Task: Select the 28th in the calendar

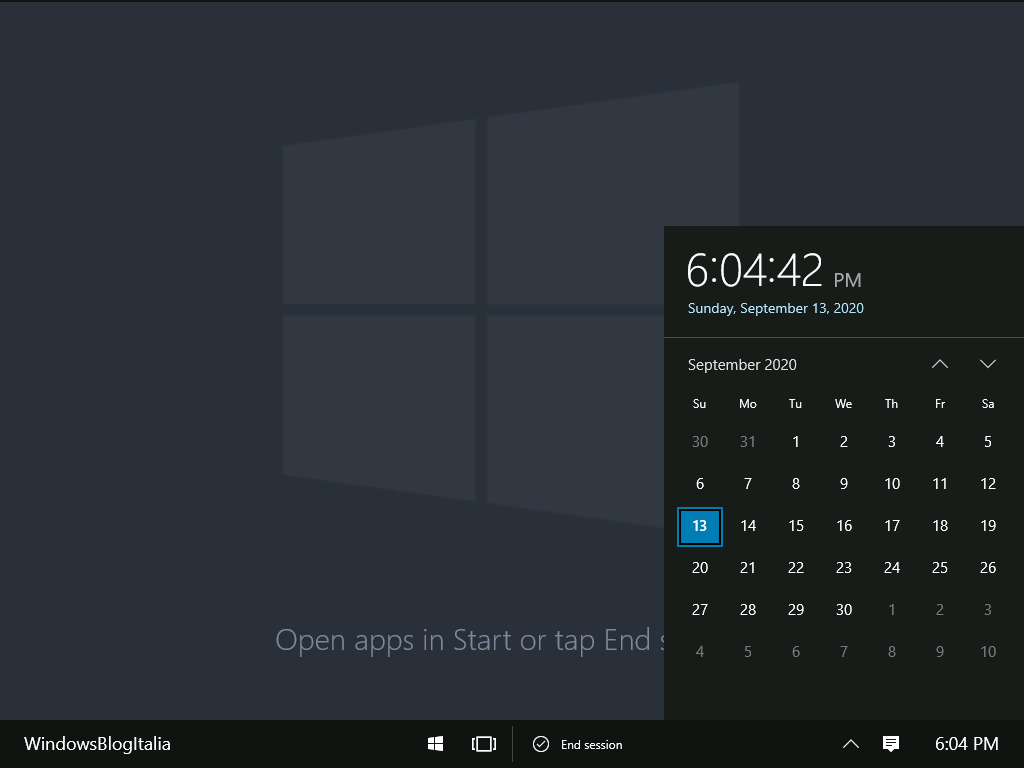Action: click(748, 610)
